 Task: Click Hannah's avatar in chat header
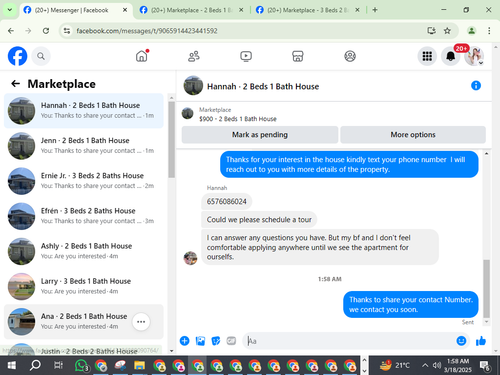193,86
